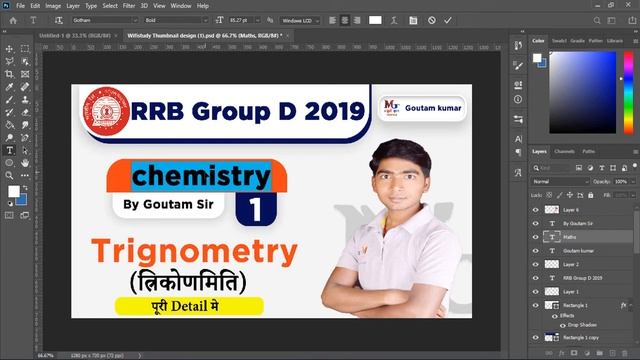Click the hue slider in Color panel
The height and width of the screenshot is (360, 640).
629,92
